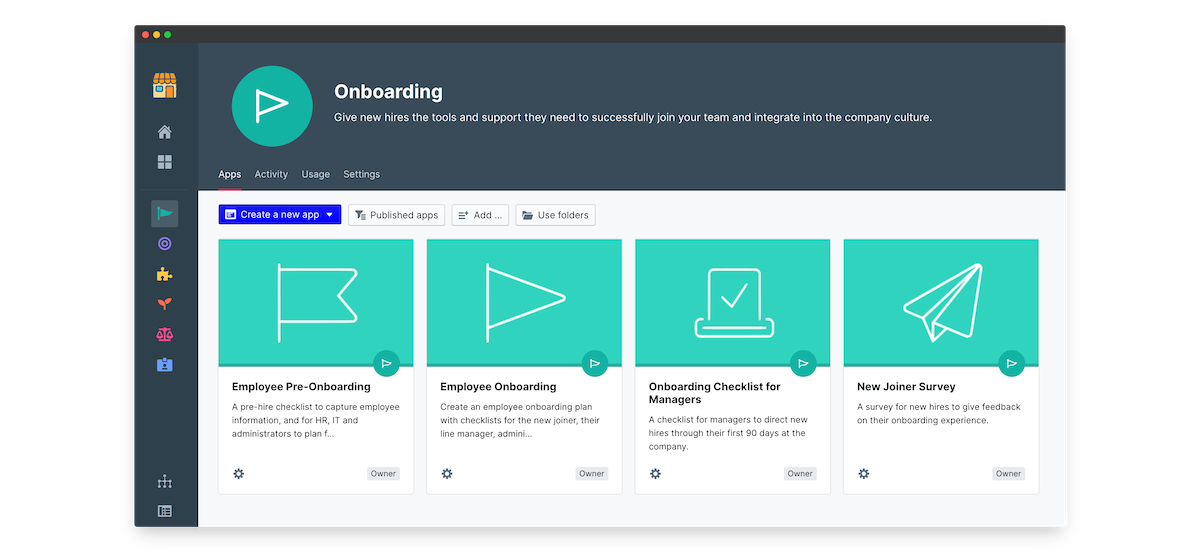
Task: Click Owner badge on Employee Onboarding card
Action: (x=592, y=474)
